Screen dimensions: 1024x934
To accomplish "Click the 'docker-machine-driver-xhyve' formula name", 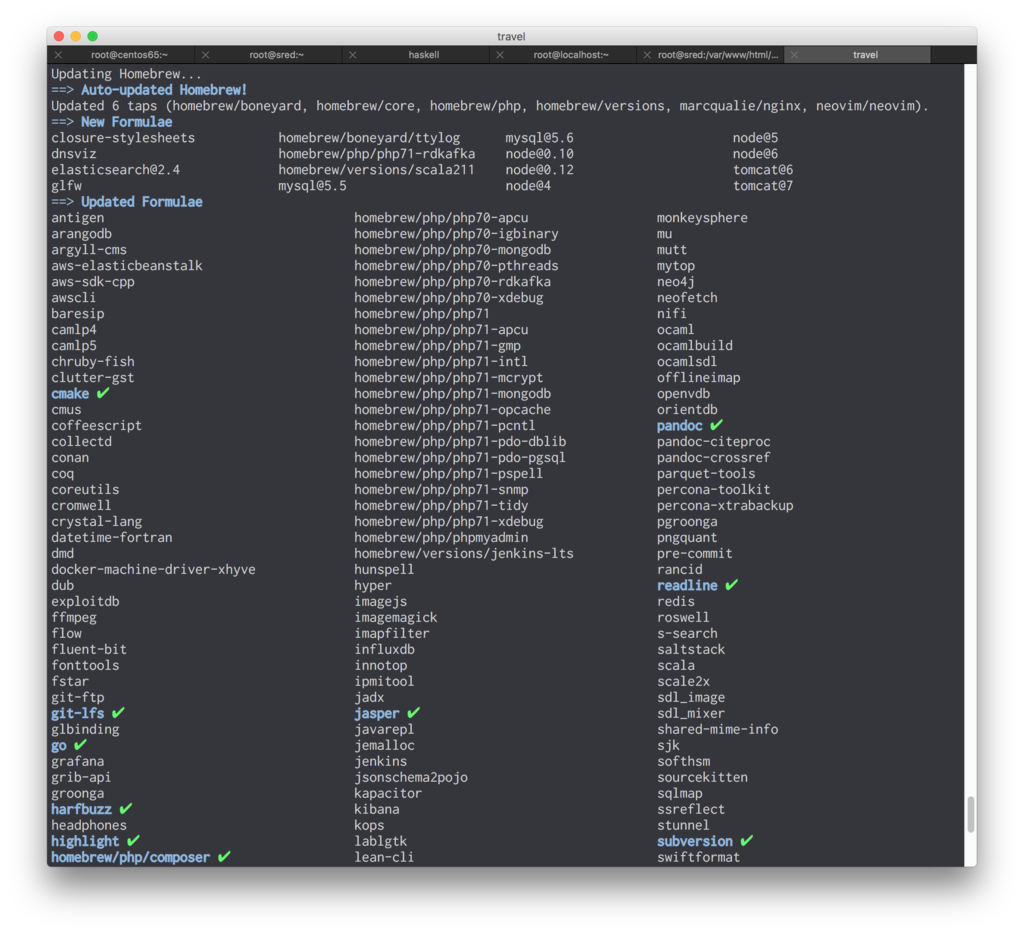I will coord(153,570).
